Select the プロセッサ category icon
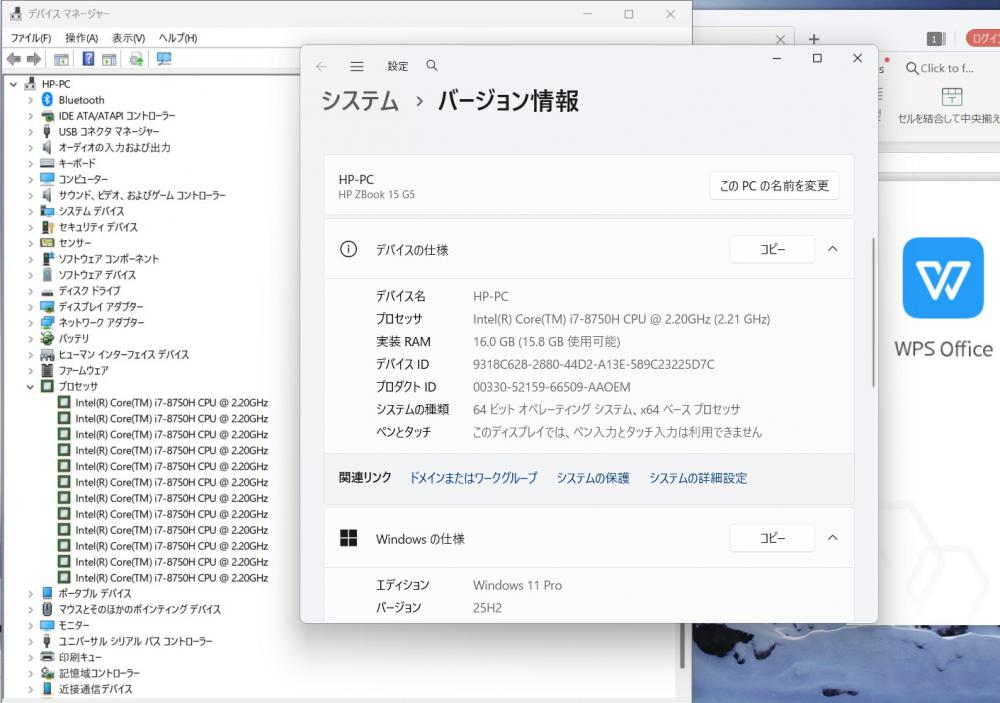 click(x=47, y=386)
